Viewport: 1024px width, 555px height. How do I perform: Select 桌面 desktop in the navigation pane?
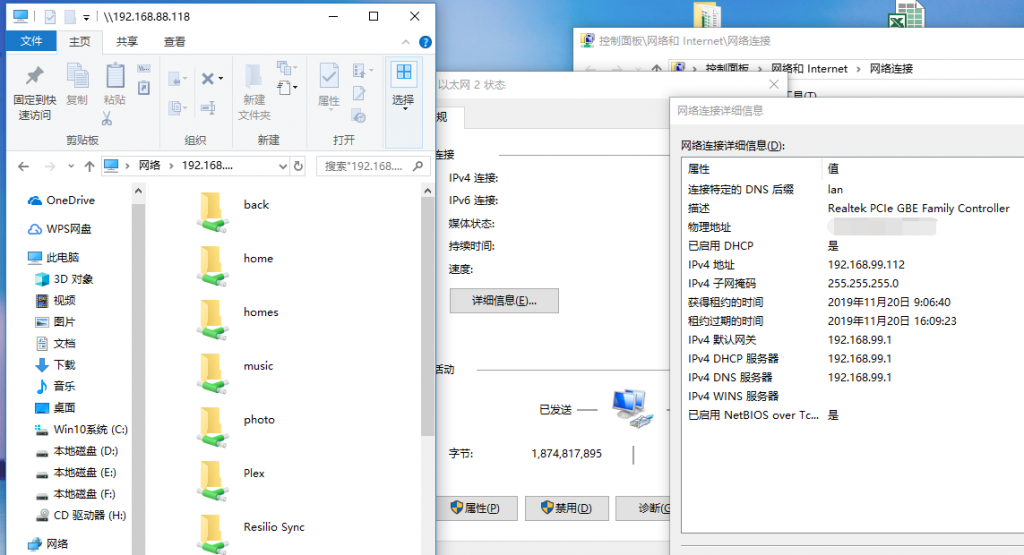pyautogui.click(x=56, y=408)
